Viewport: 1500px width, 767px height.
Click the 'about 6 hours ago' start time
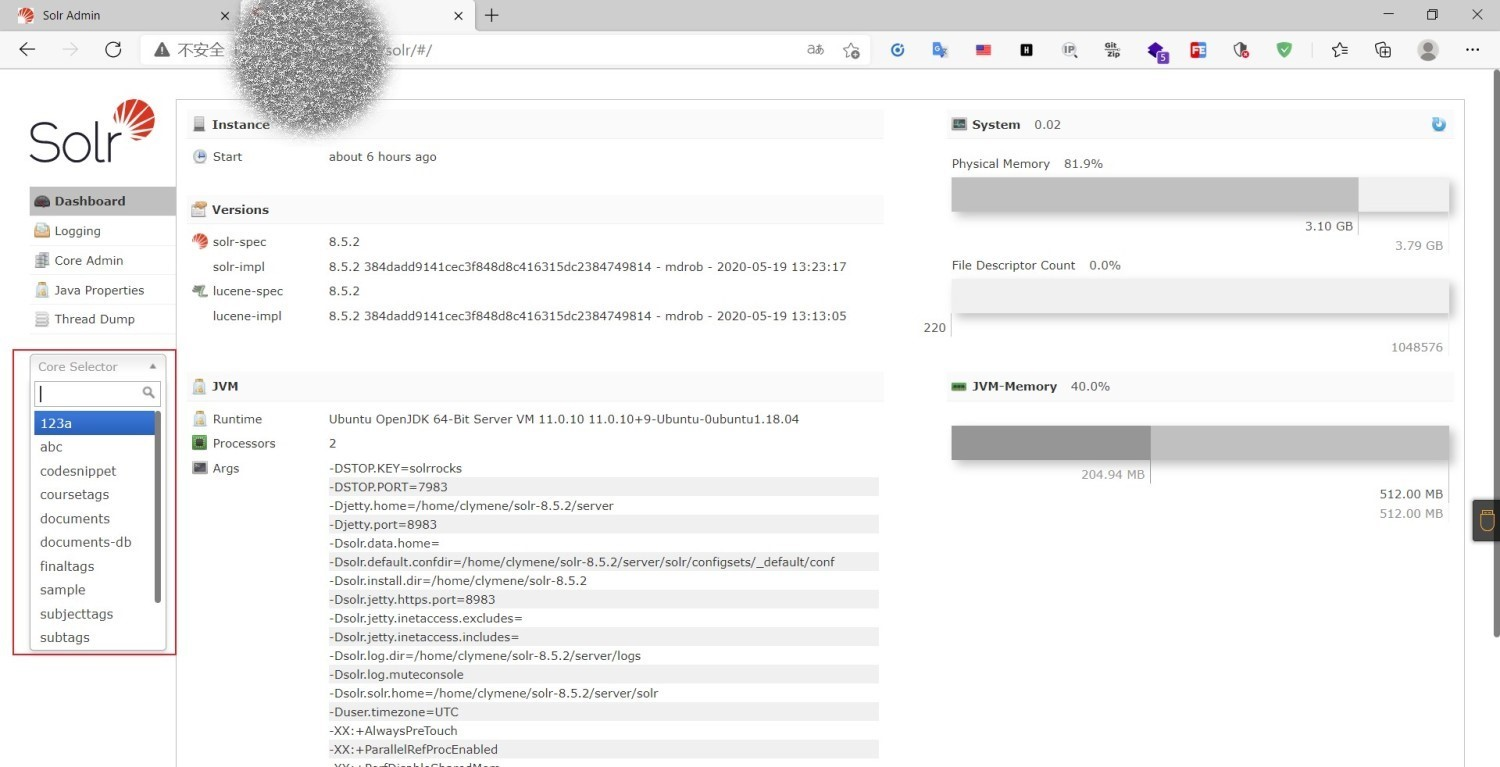(x=383, y=157)
